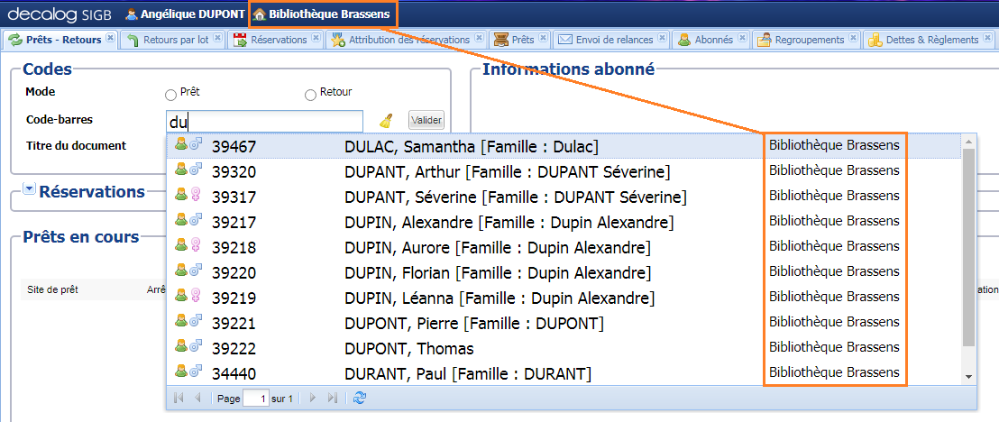Image resolution: width=999 pixels, height=422 pixels.
Task: Close the Abonnés tab
Action: click(742, 38)
